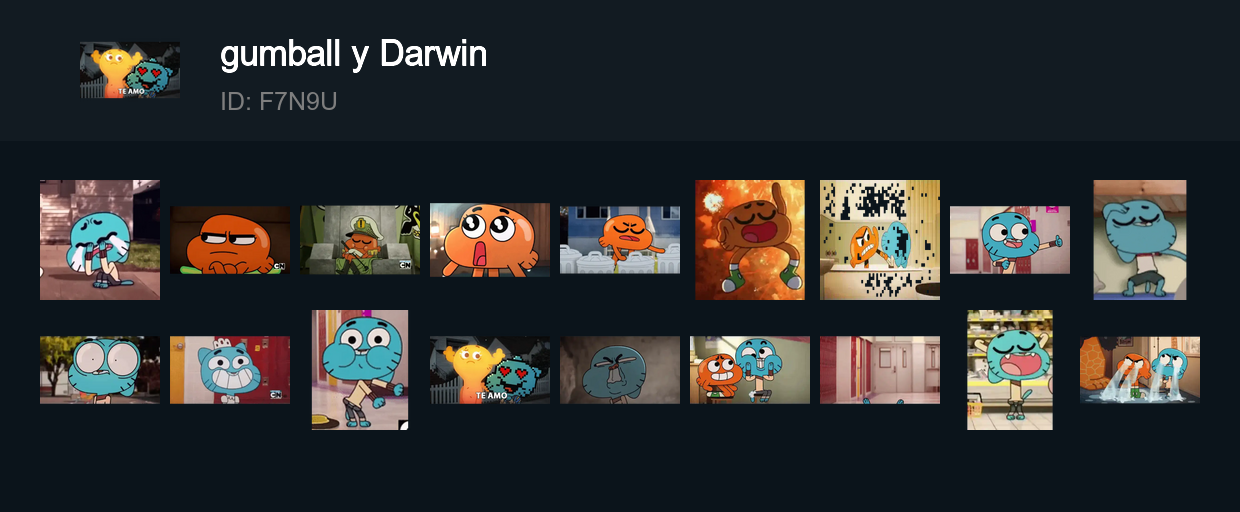This screenshot has height=512, width=1240.
Task: Open Darwin and Gumball smiling together GIF
Action: [750, 370]
